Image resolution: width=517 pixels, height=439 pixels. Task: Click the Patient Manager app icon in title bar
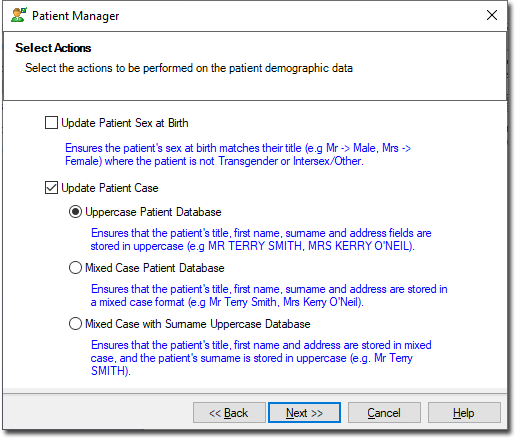pos(18,15)
